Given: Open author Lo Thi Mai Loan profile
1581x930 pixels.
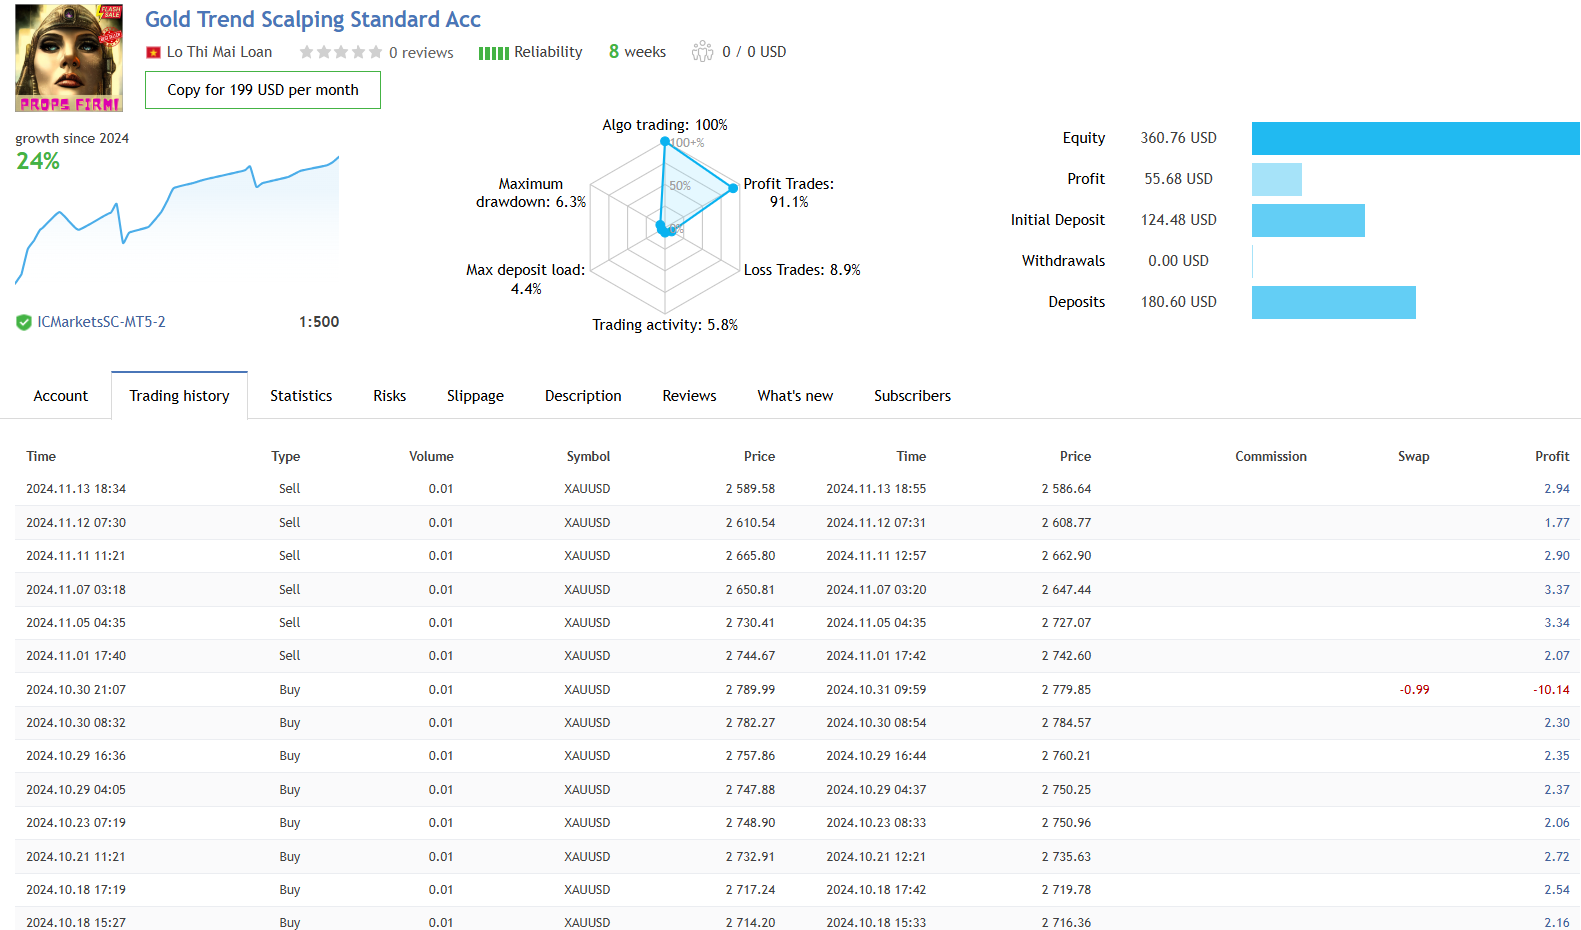Looking at the screenshot, I should tap(219, 52).
